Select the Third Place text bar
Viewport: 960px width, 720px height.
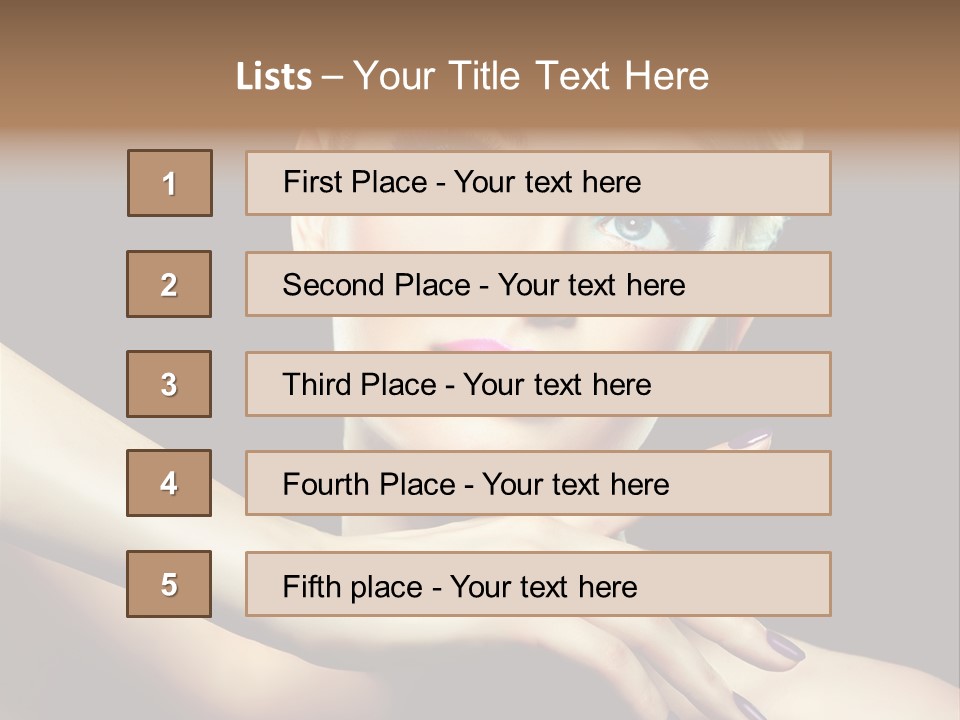tap(538, 384)
